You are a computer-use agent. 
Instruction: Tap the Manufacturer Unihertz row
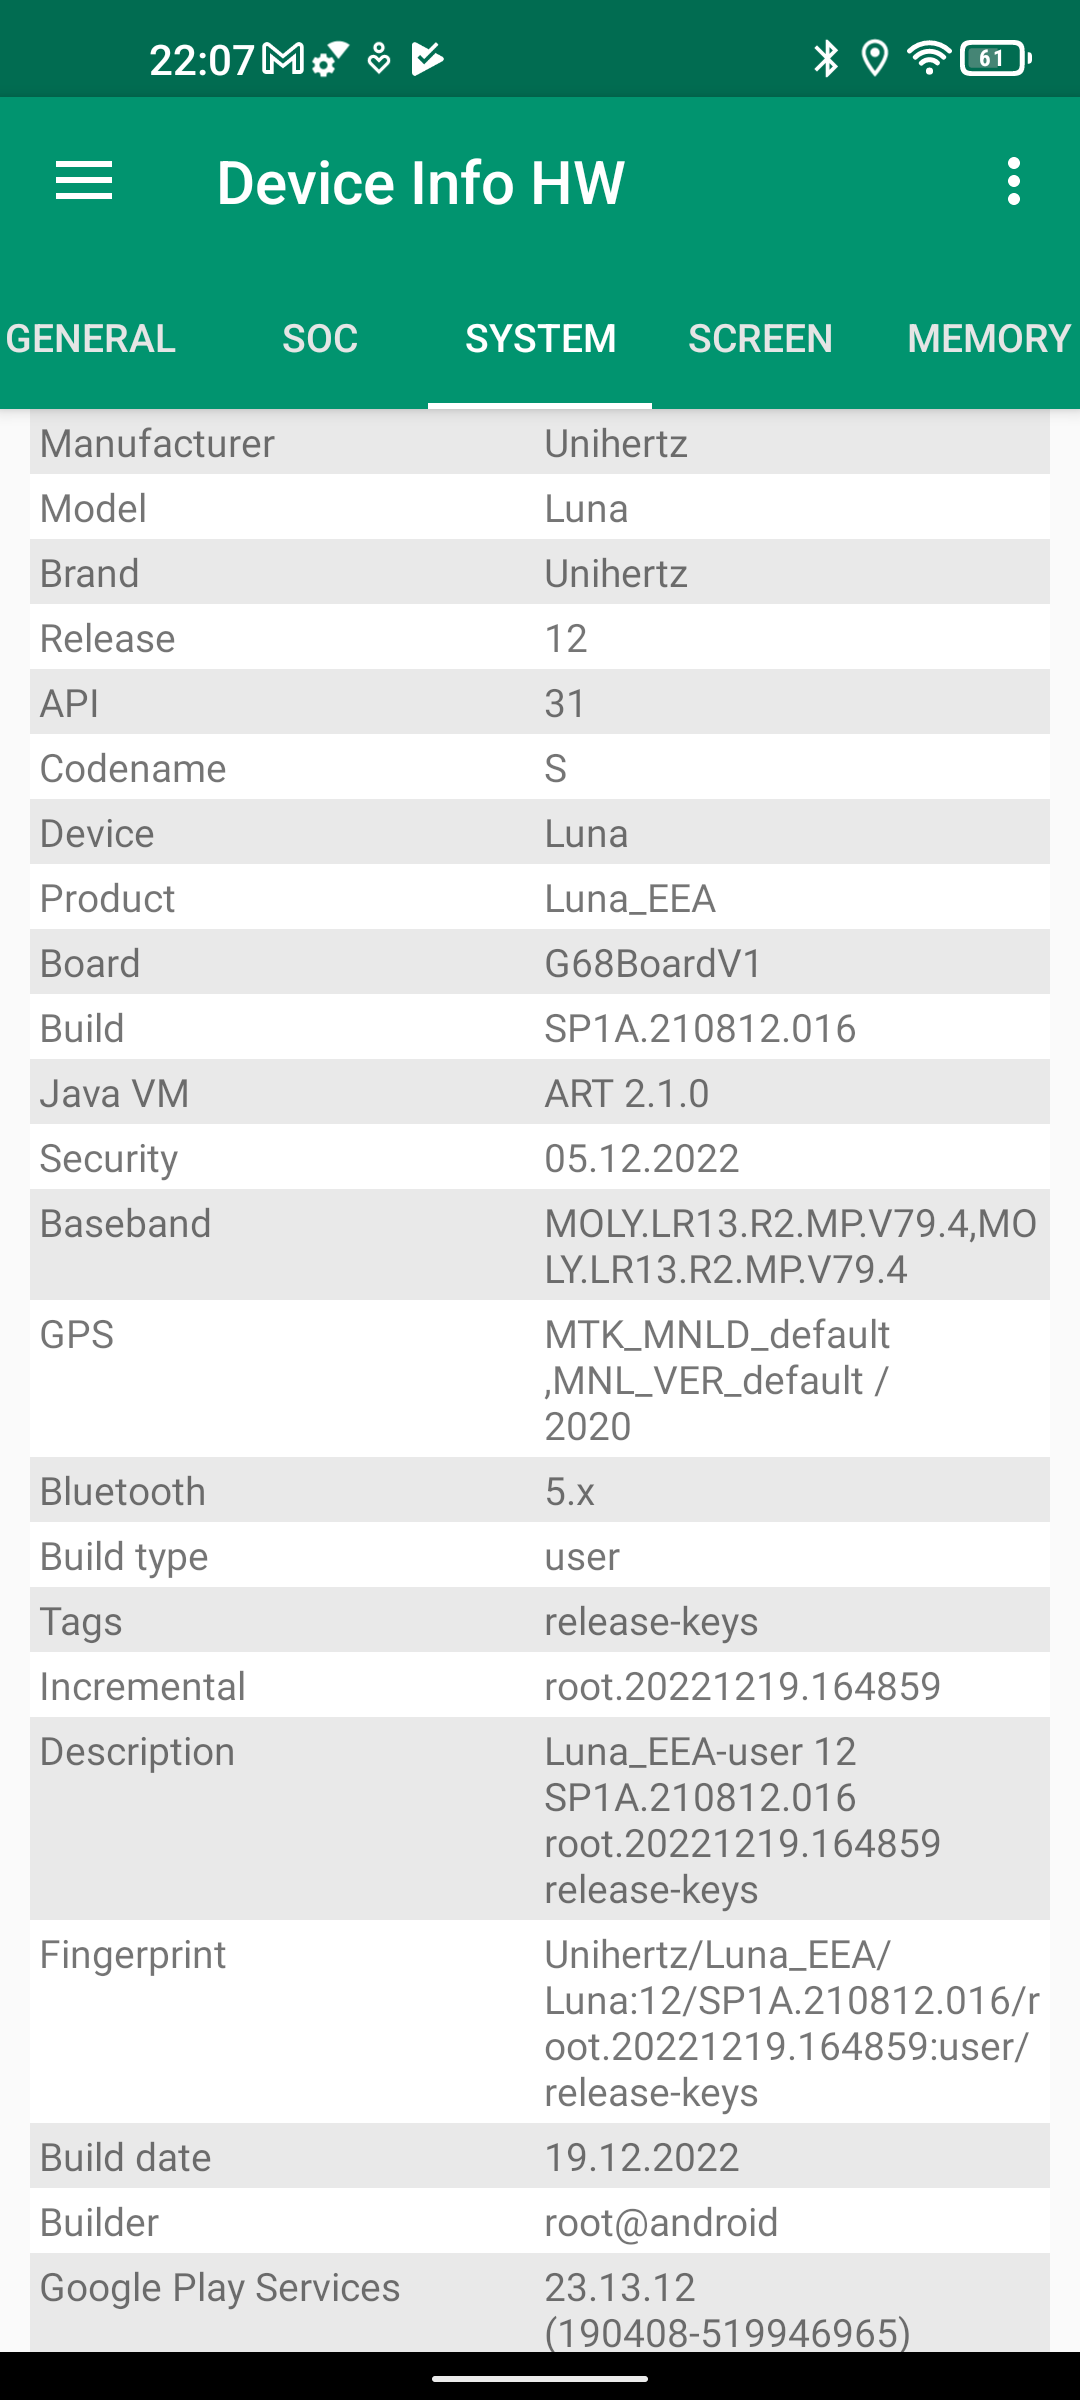coord(540,443)
